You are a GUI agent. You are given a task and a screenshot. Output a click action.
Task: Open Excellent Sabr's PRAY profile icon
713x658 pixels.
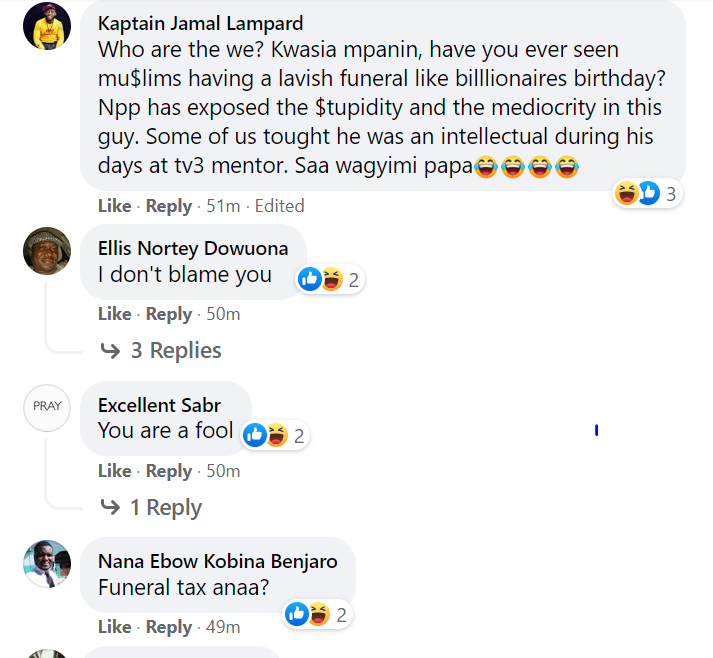pyautogui.click(x=47, y=406)
